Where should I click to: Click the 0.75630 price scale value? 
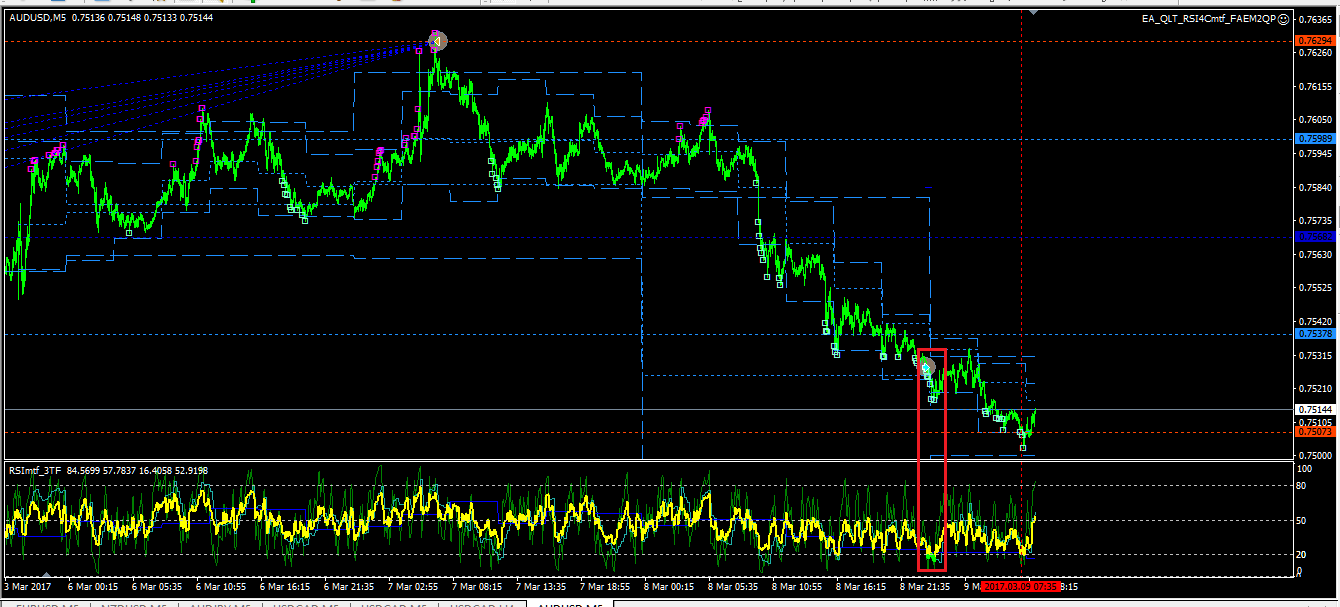pos(1314,254)
